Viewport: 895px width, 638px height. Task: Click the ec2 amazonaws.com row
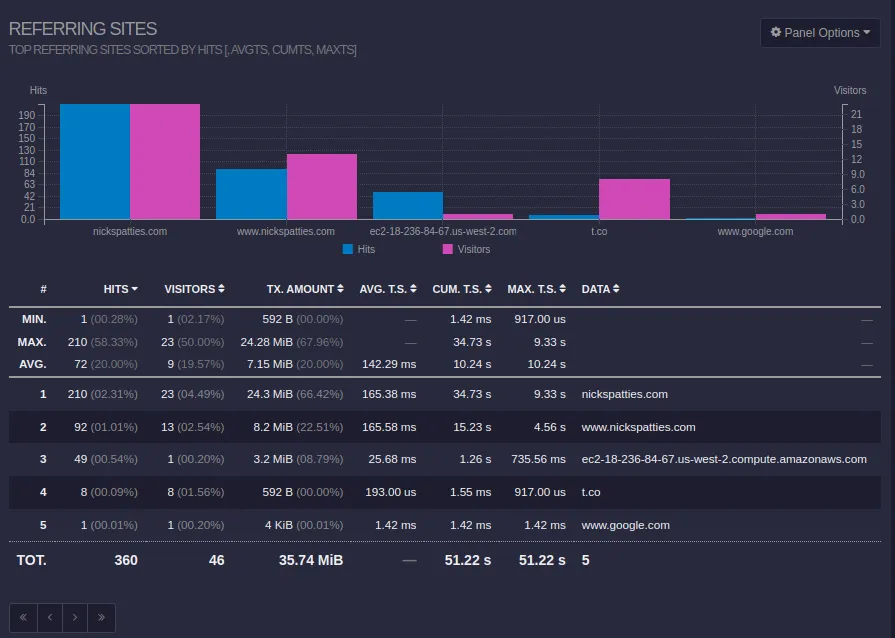(400, 459)
